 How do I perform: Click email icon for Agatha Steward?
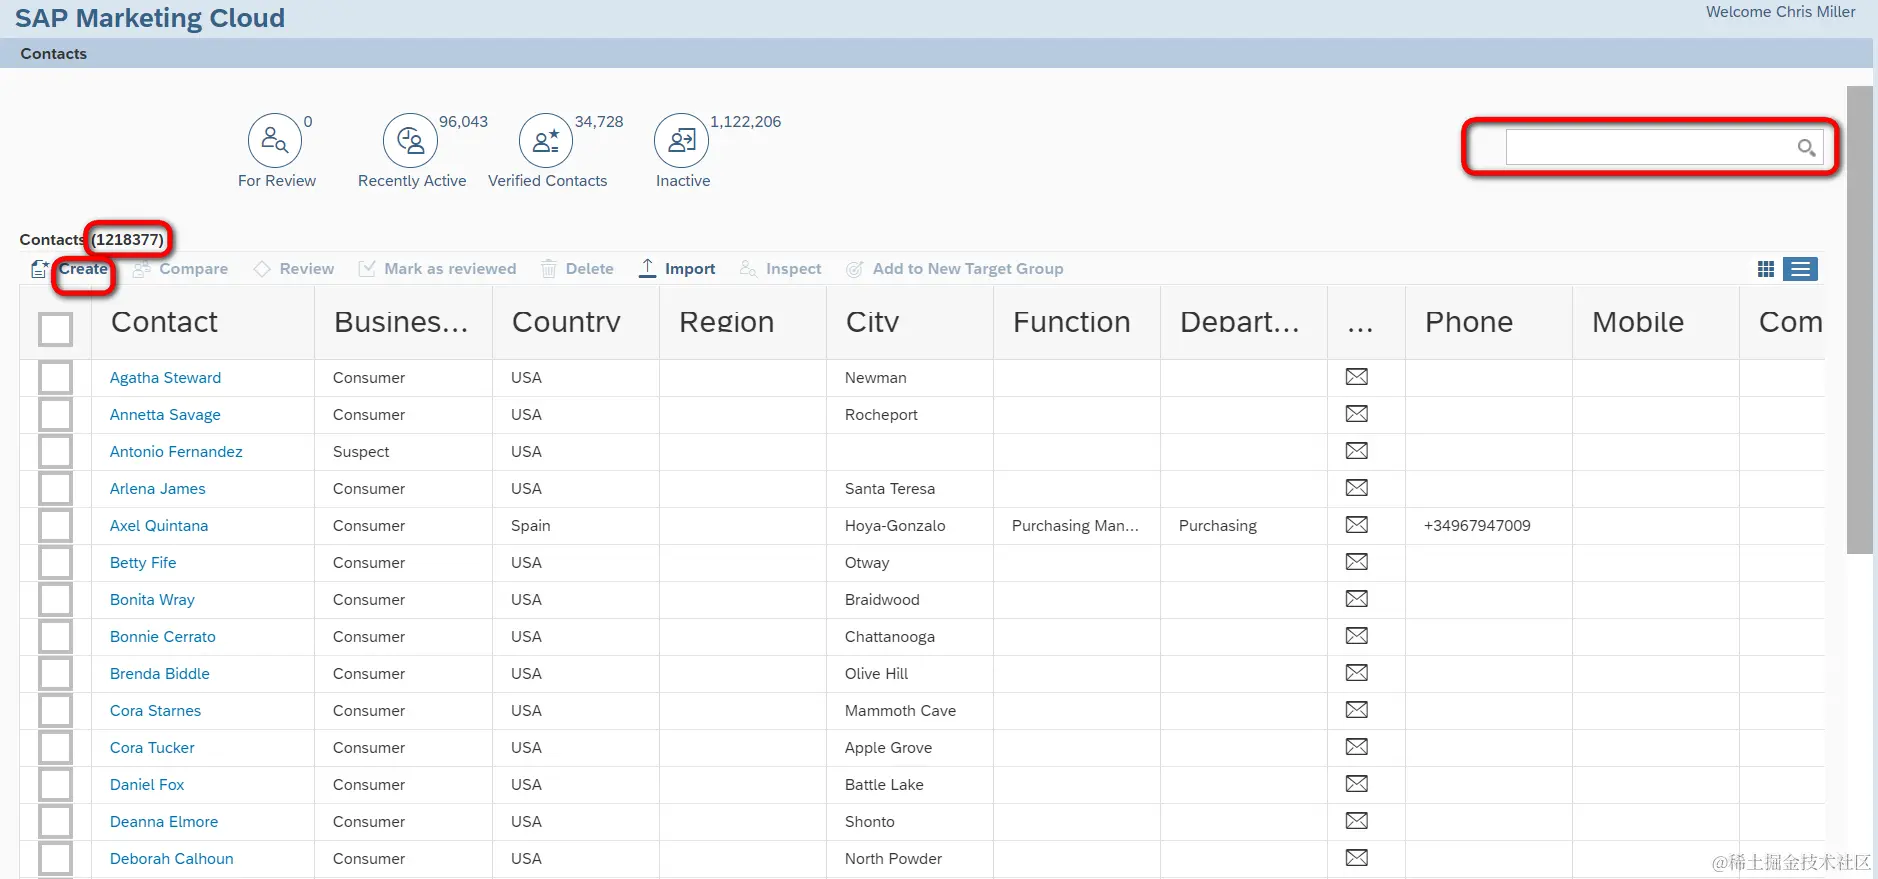point(1356,377)
